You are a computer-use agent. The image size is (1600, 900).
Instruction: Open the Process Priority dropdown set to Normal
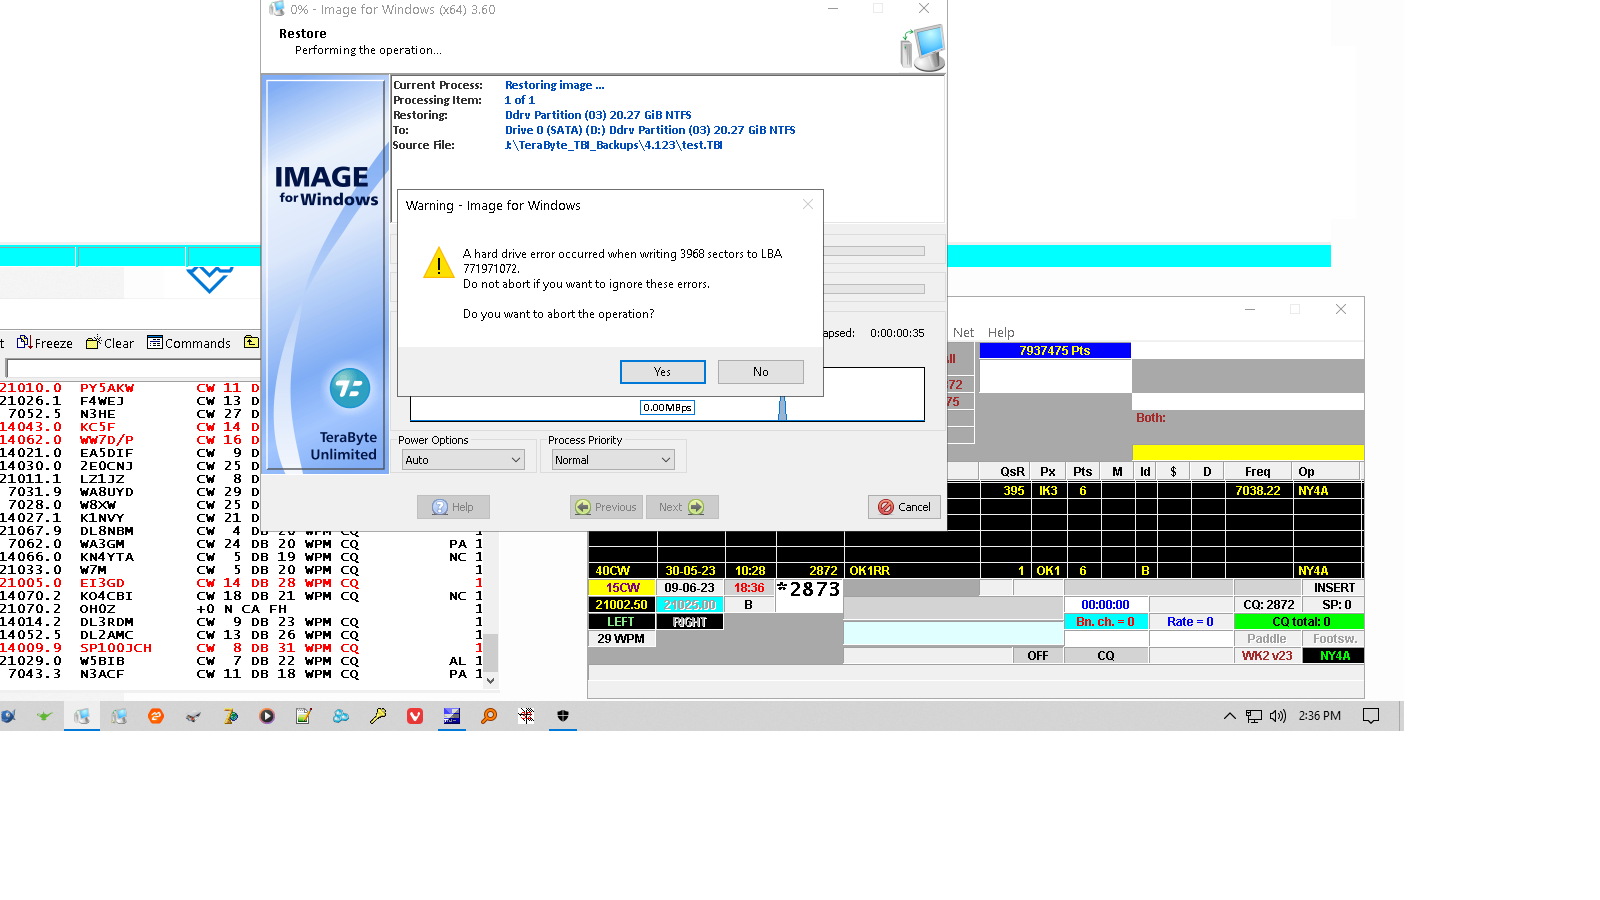click(x=613, y=460)
